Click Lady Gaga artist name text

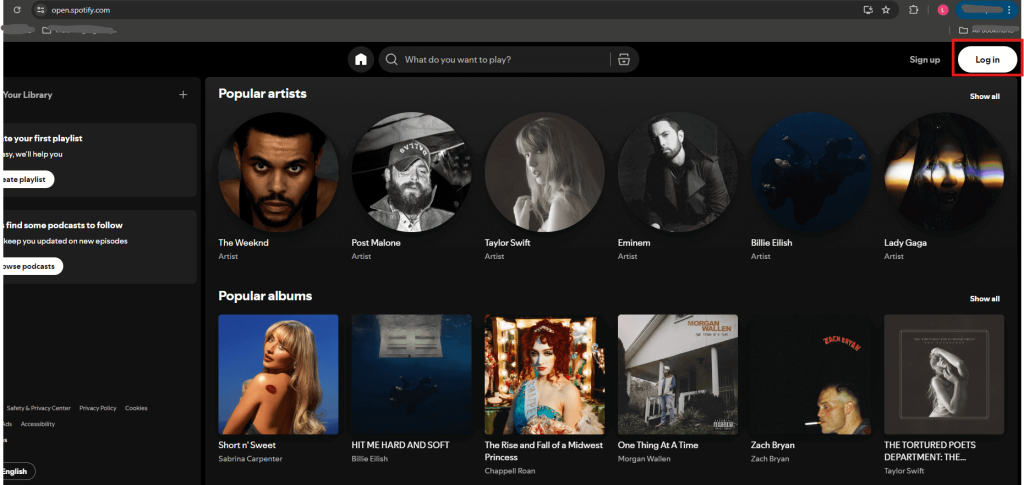point(906,243)
